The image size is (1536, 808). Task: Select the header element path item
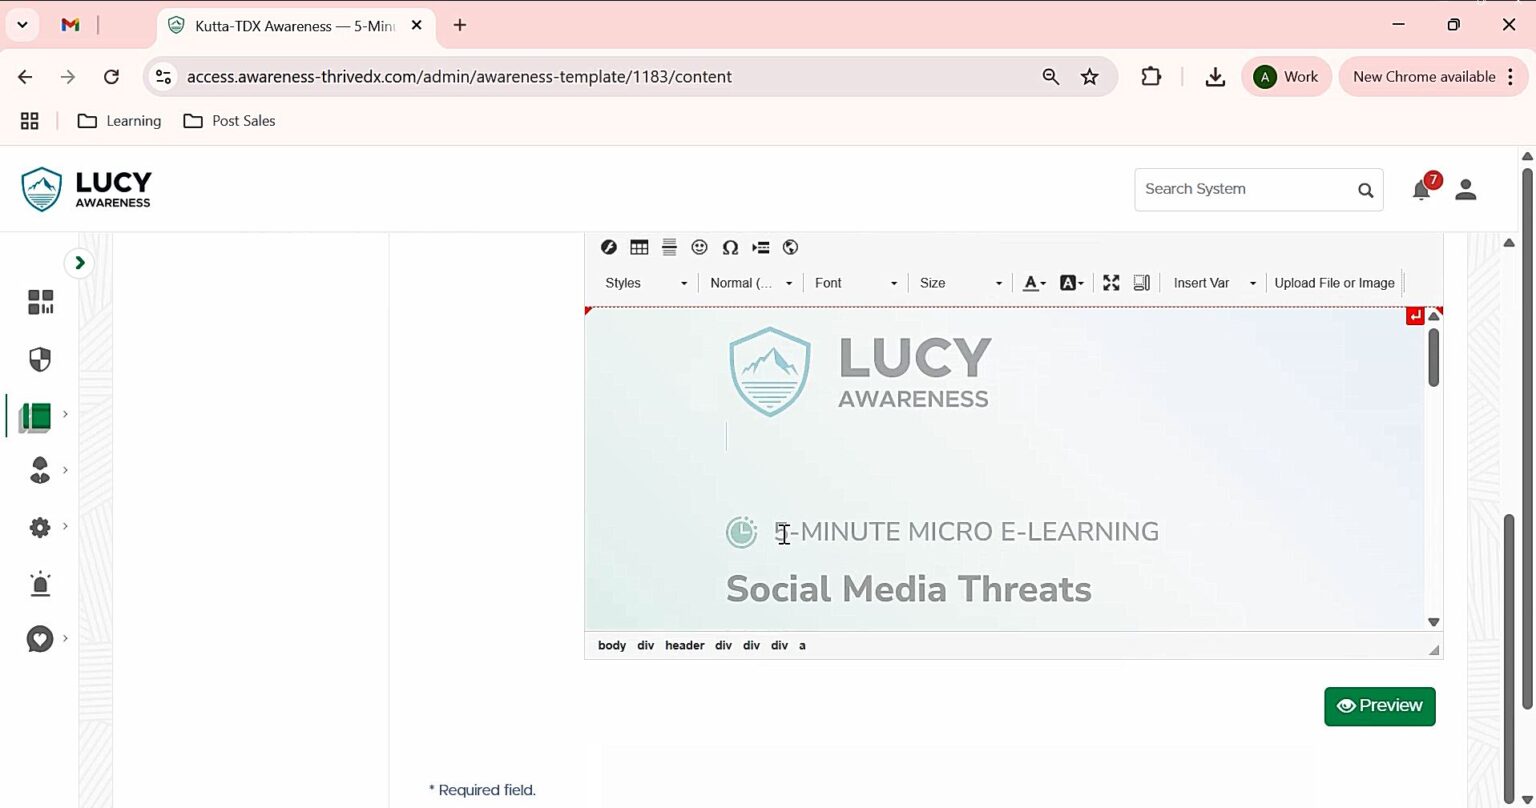684,645
